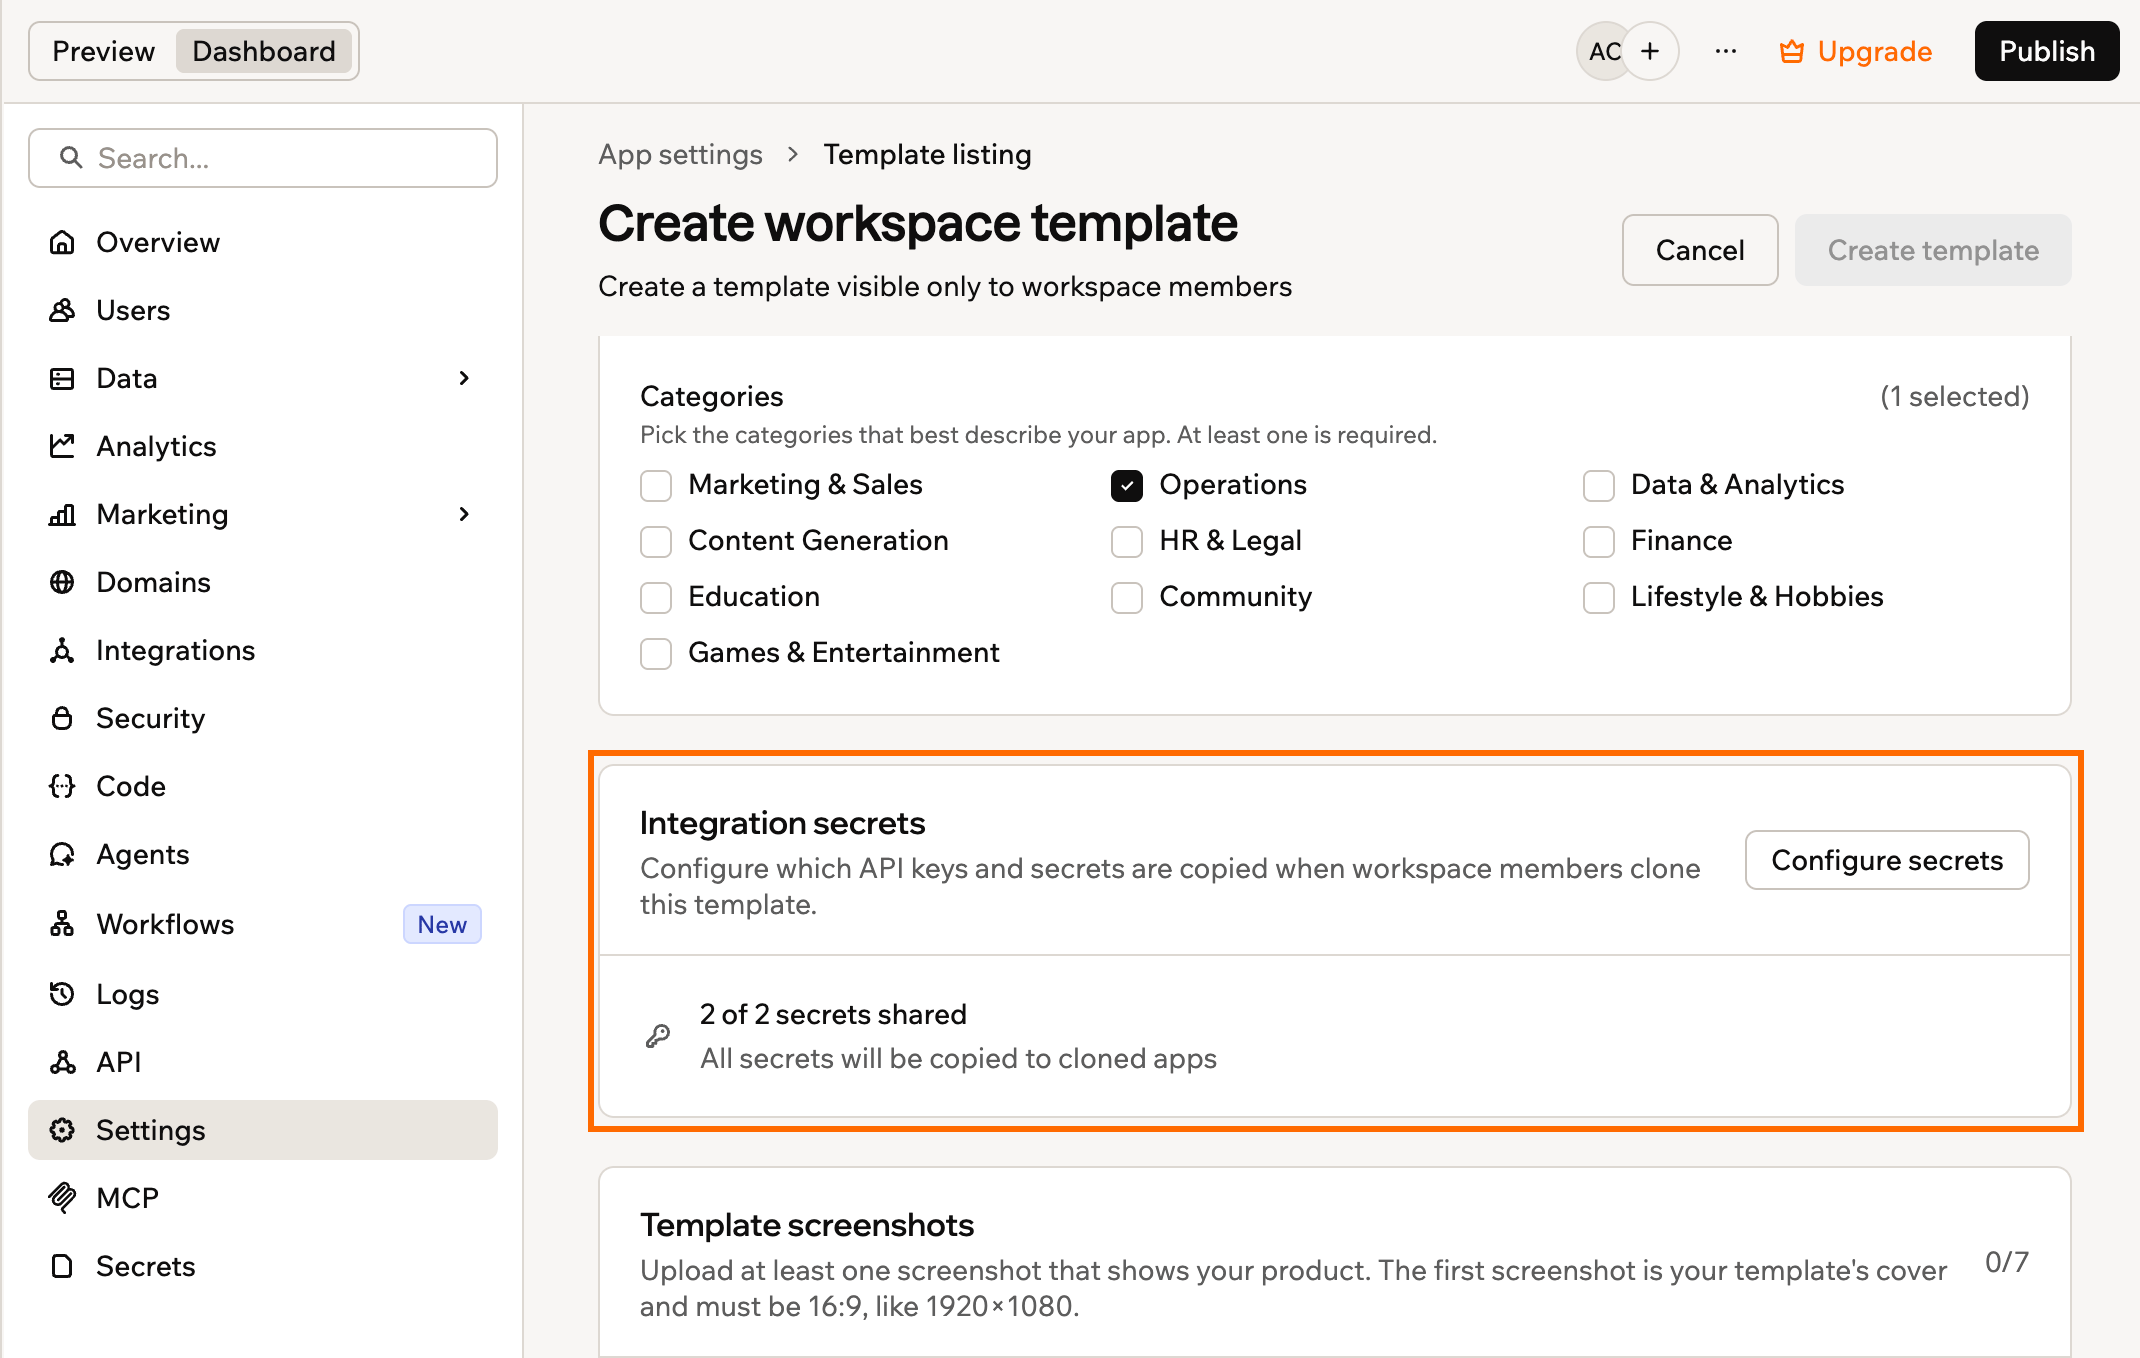Click the Agents chat icon
This screenshot has height=1358, width=2140.
pyautogui.click(x=62, y=854)
